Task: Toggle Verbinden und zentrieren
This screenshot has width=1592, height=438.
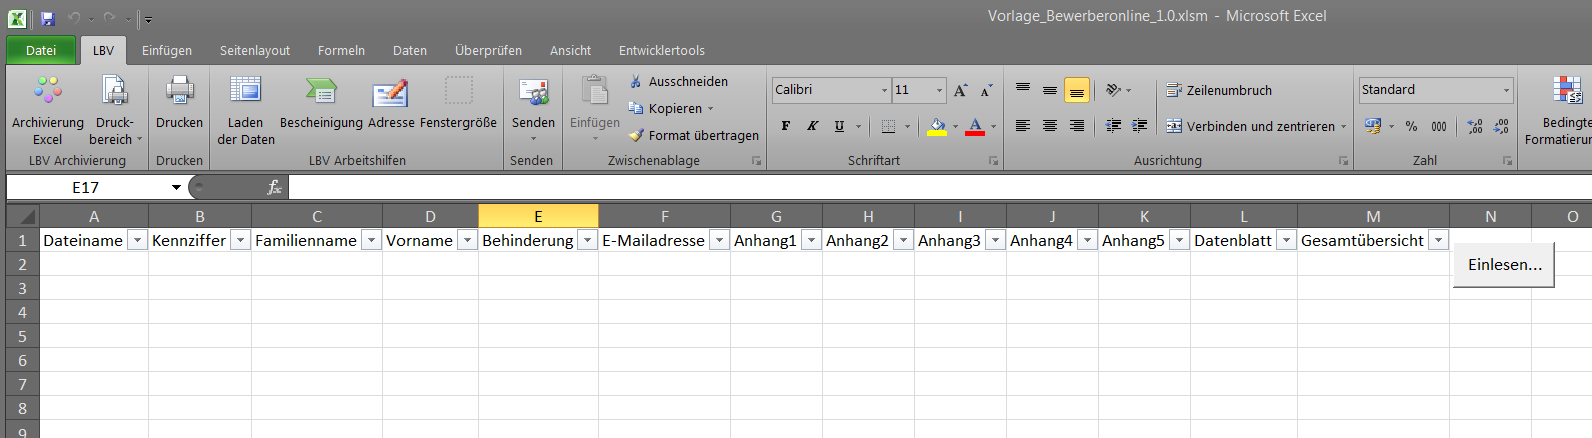Action: point(1250,126)
